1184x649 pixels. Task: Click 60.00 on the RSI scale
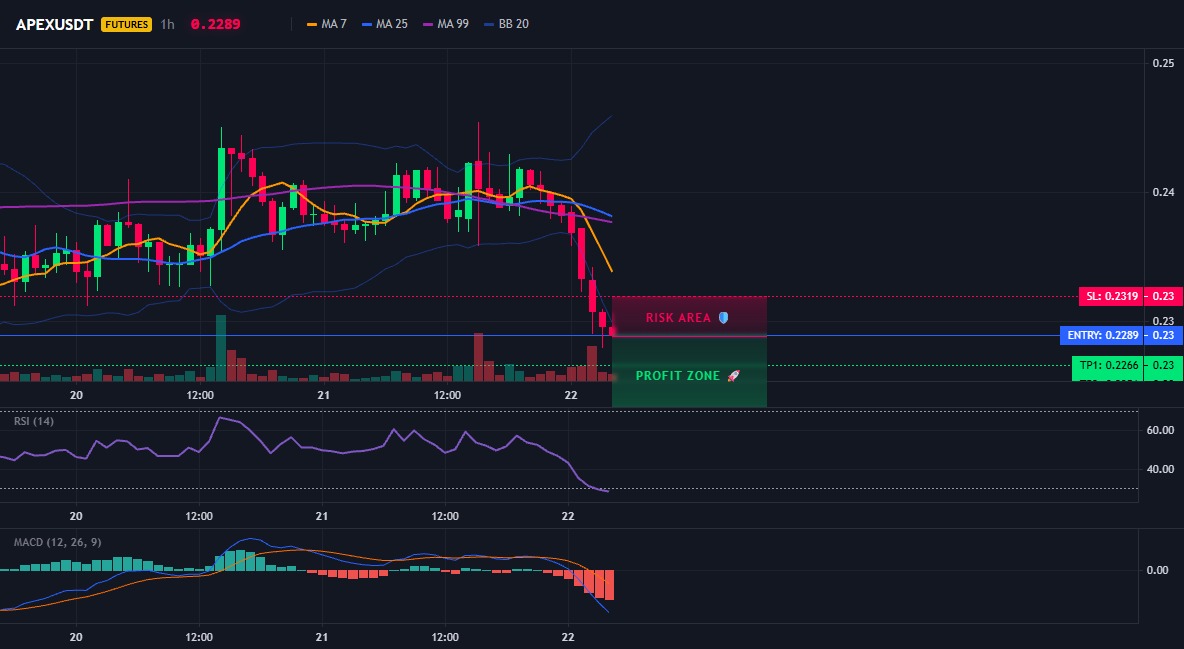pos(1161,430)
